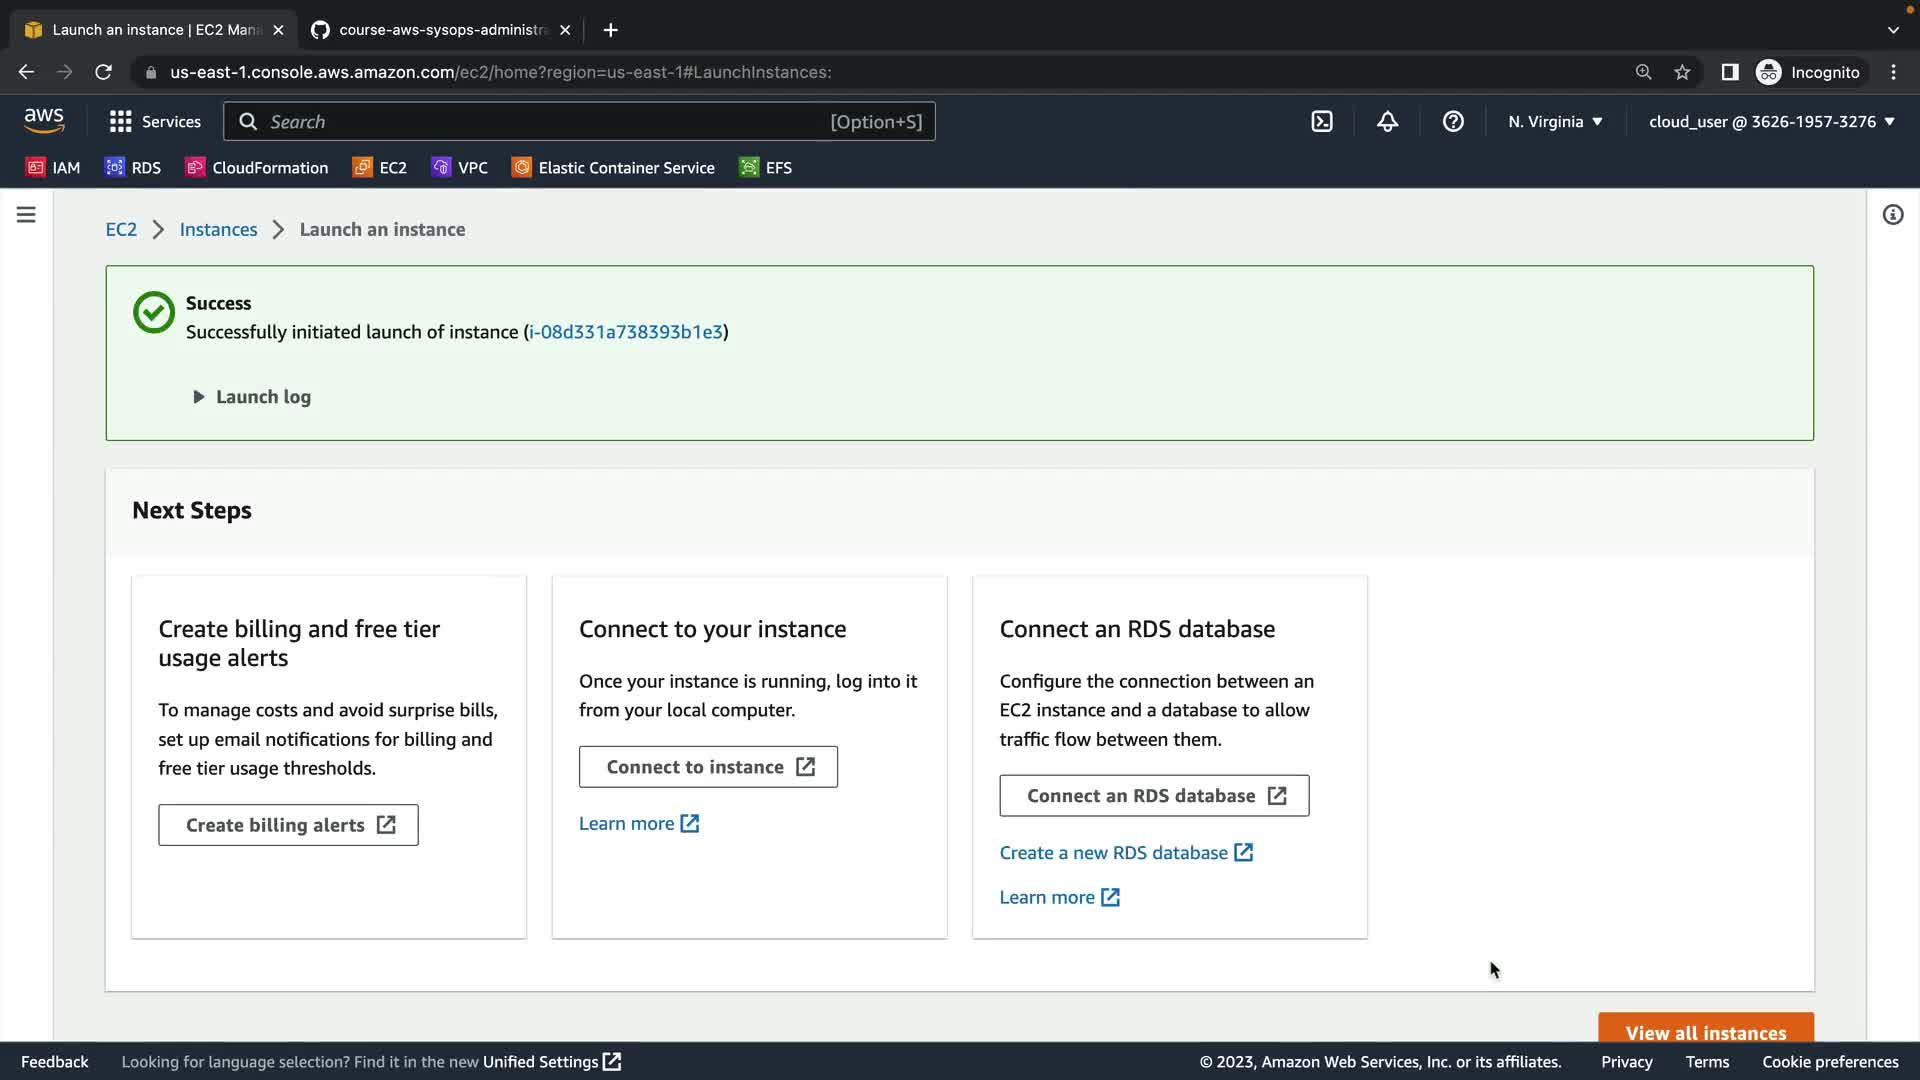This screenshot has height=1080, width=1920.
Task: Open the N. Virginia region dropdown
Action: tap(1555, 122)
